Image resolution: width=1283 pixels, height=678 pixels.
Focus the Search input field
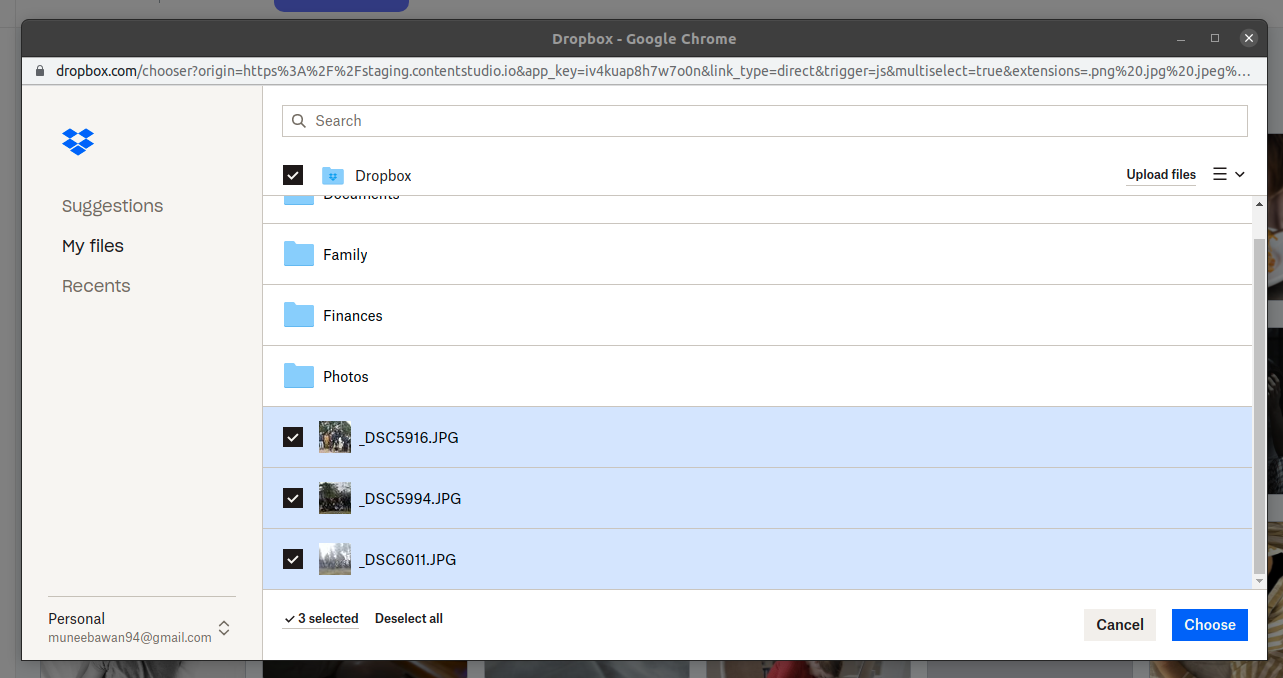pos(765,121)
